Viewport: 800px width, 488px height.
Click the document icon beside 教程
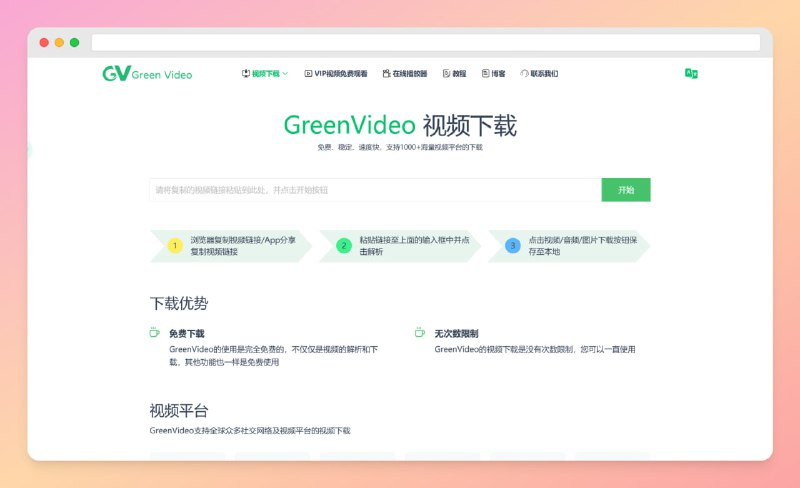point(446,74)
